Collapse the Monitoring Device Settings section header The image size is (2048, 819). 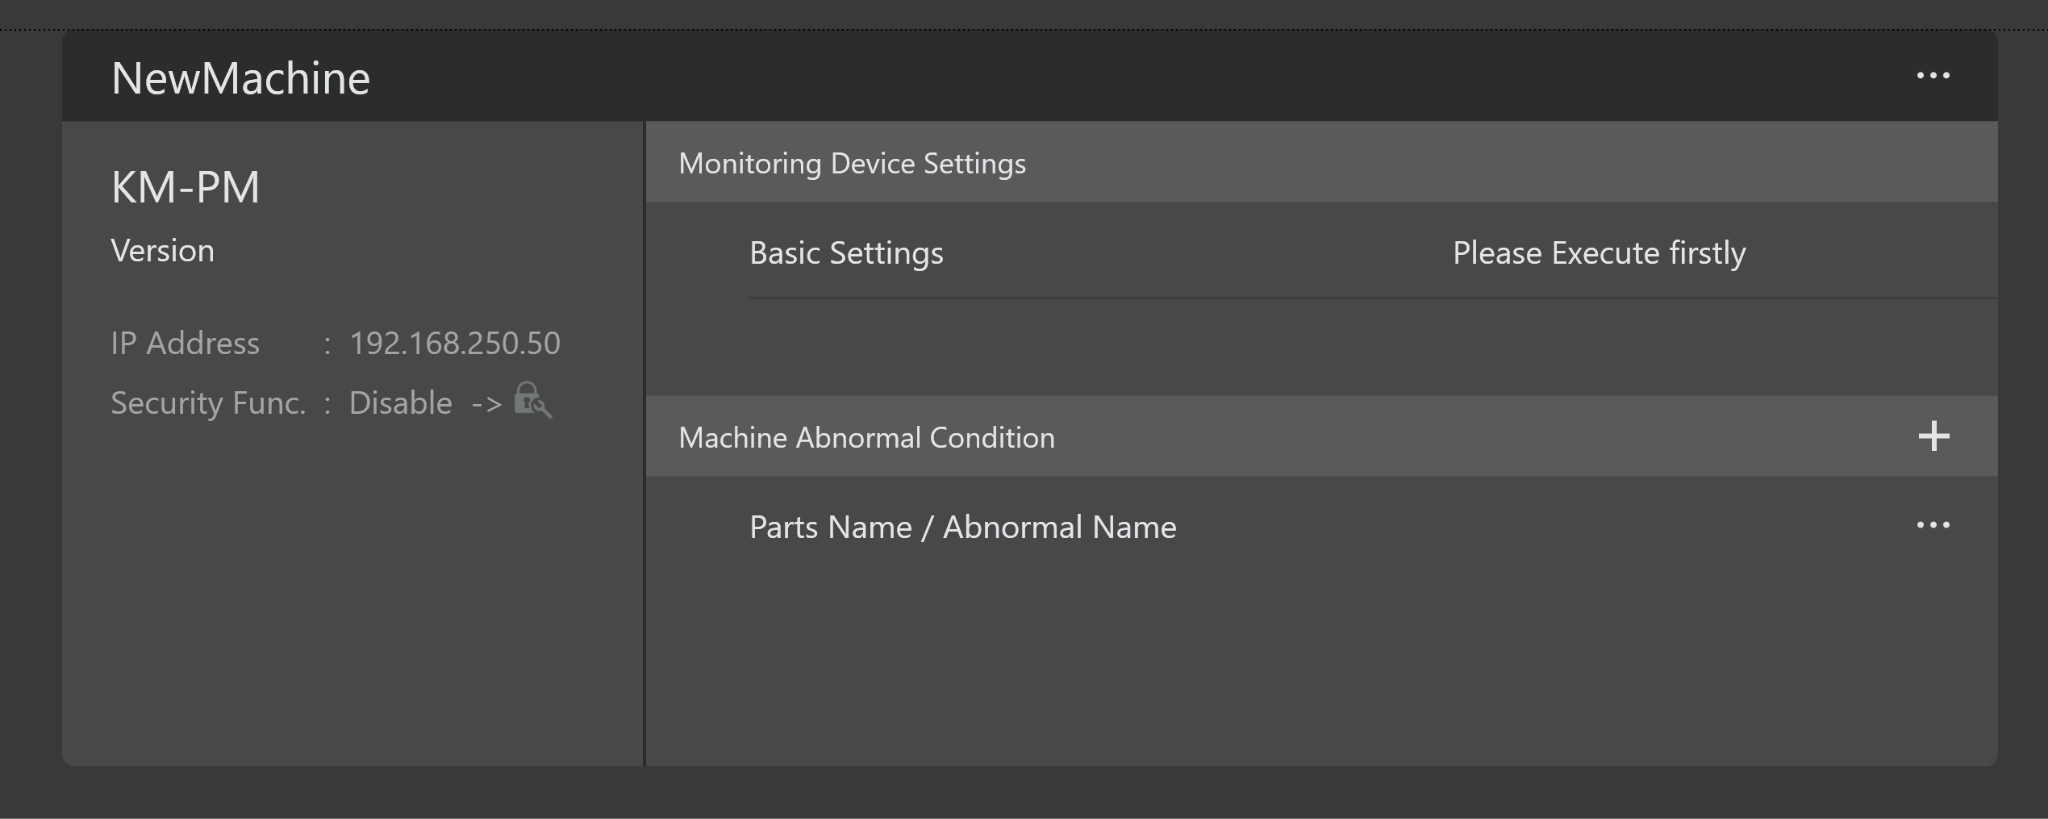pos(852,163)
